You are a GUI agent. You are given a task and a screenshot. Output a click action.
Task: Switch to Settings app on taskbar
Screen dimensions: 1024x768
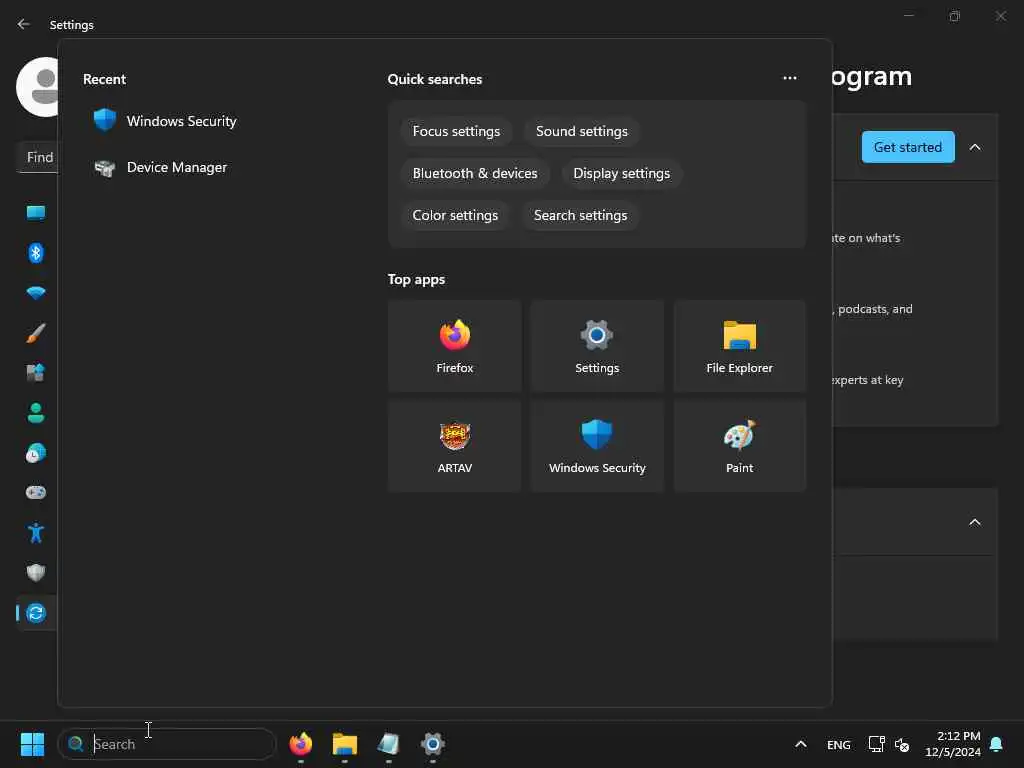click(x=432, y=744)
